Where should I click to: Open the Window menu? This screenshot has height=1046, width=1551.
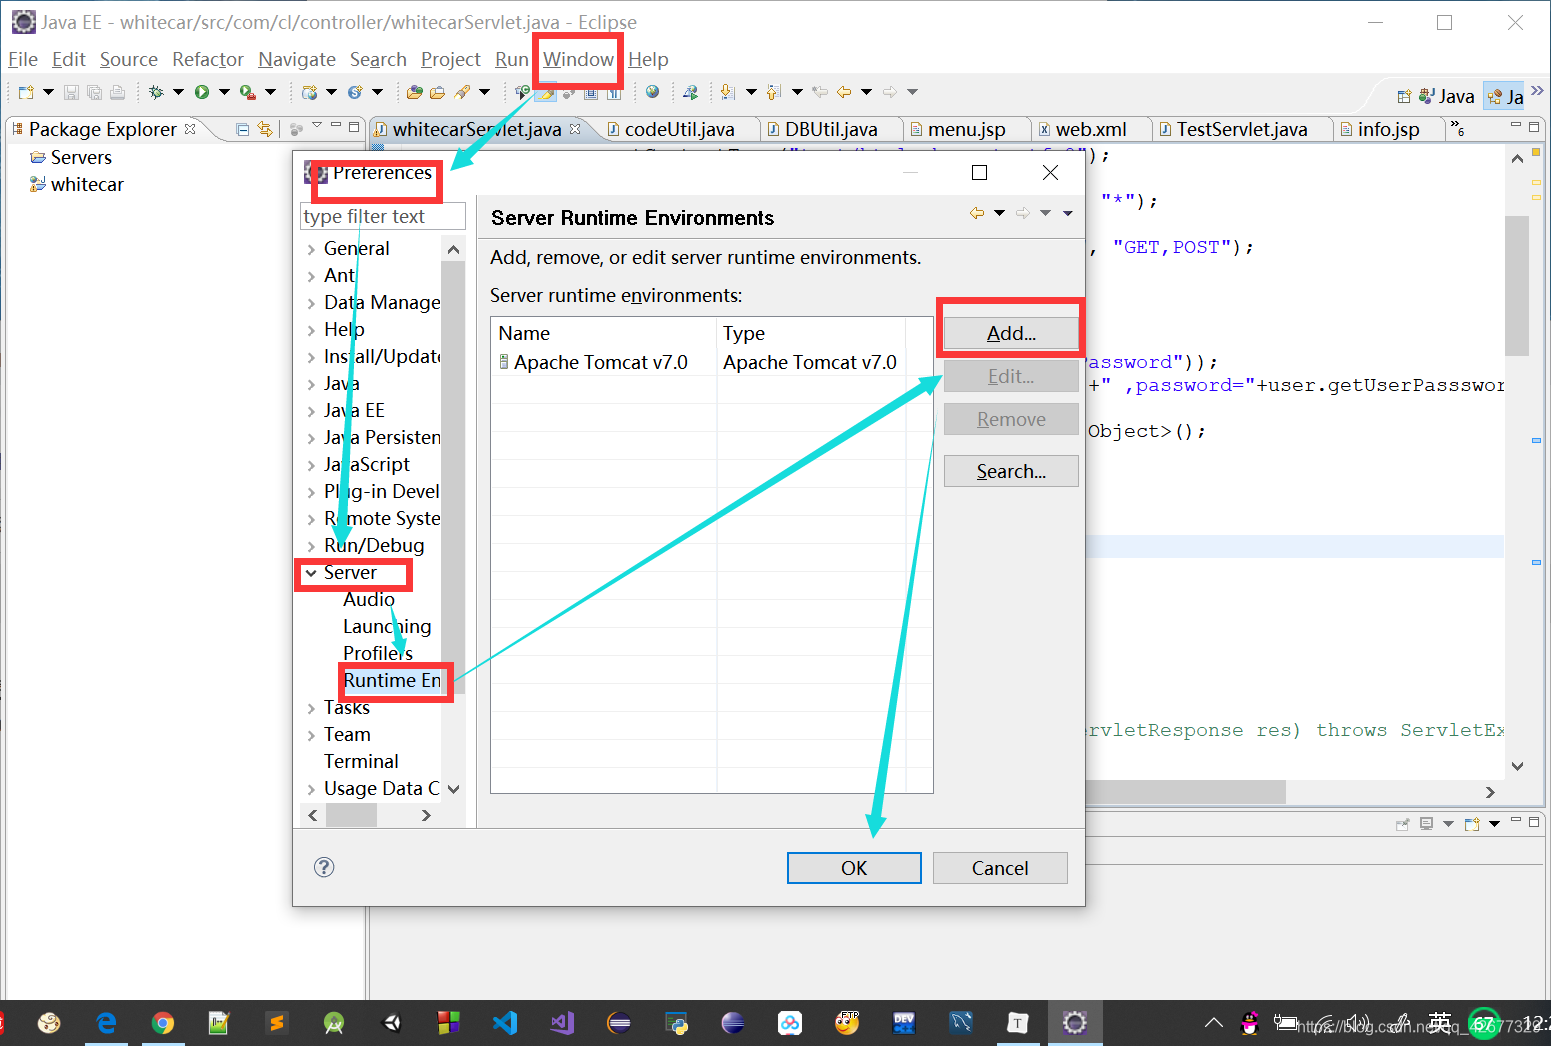pos(578,60)
